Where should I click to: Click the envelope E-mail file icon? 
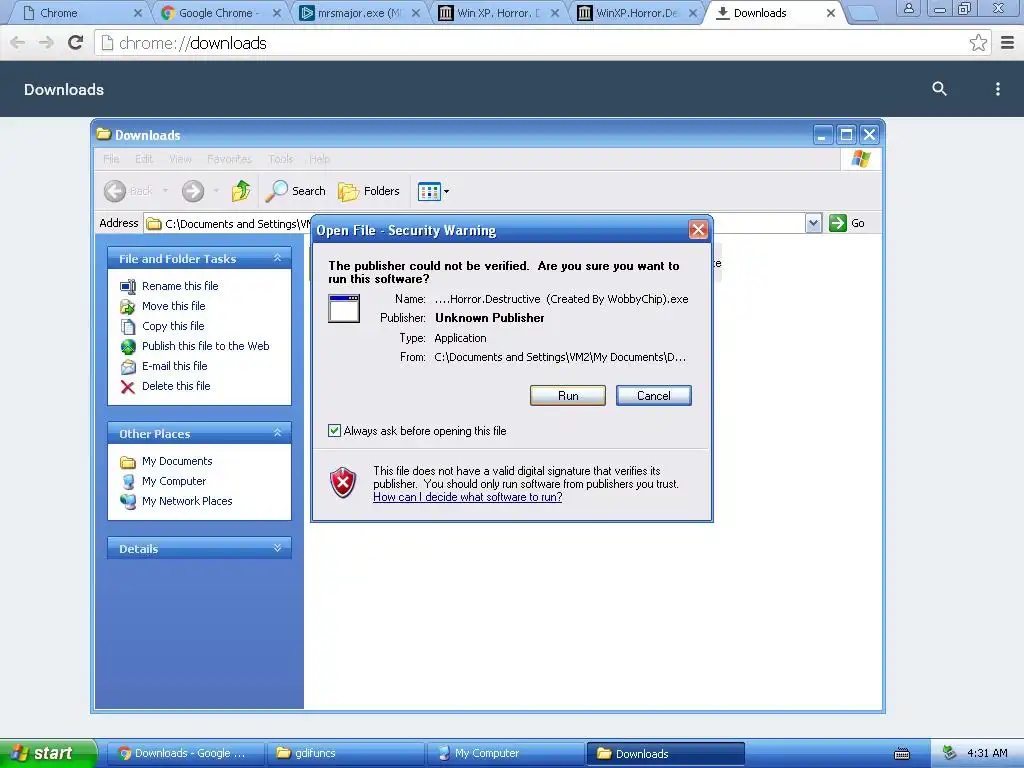click(128, 367)
